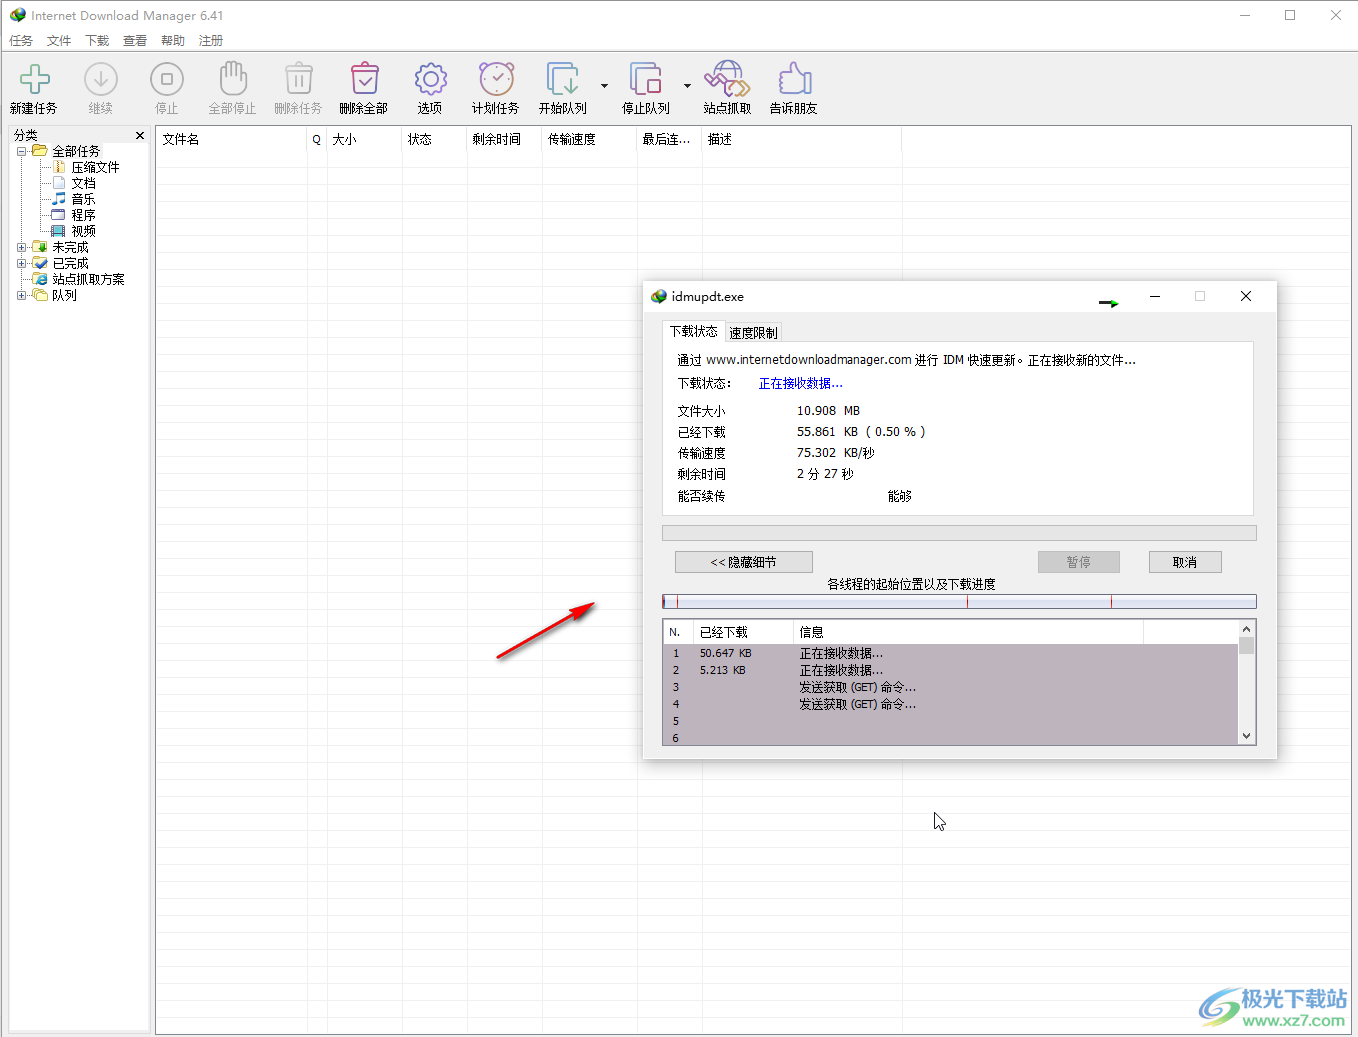Select thread row 2 showing 5.213 KB
This screenshot has width=1358, height=1037.
(x=951, y=670)
